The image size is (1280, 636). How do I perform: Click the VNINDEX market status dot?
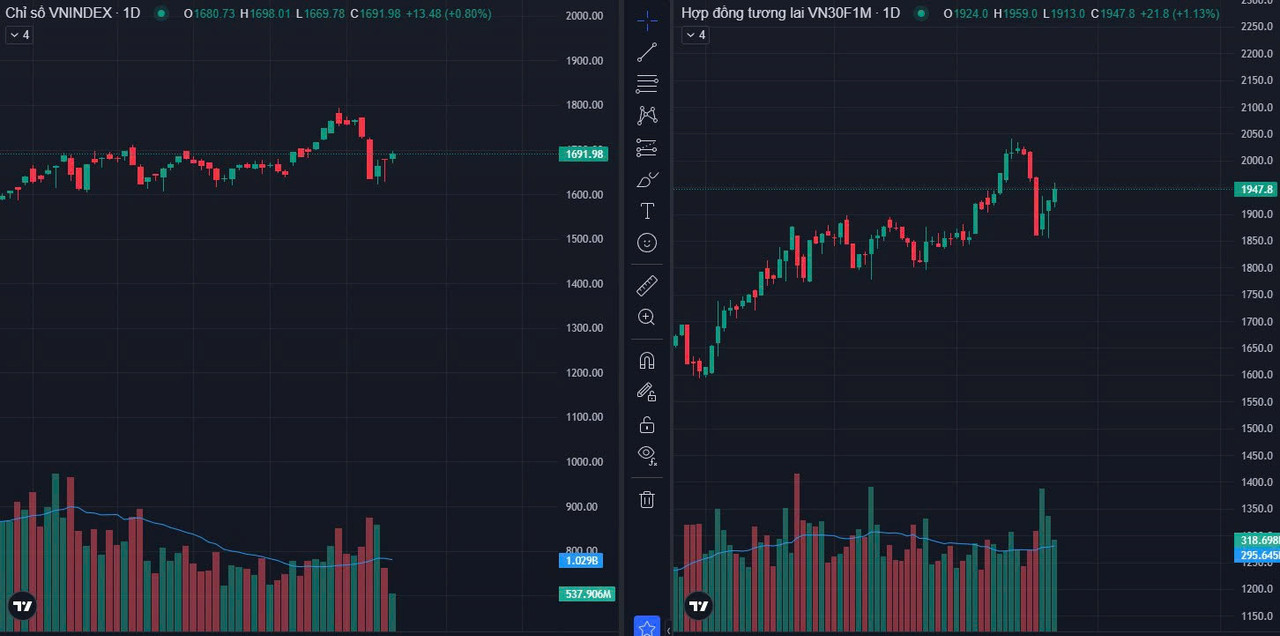(x=161, y=14)
